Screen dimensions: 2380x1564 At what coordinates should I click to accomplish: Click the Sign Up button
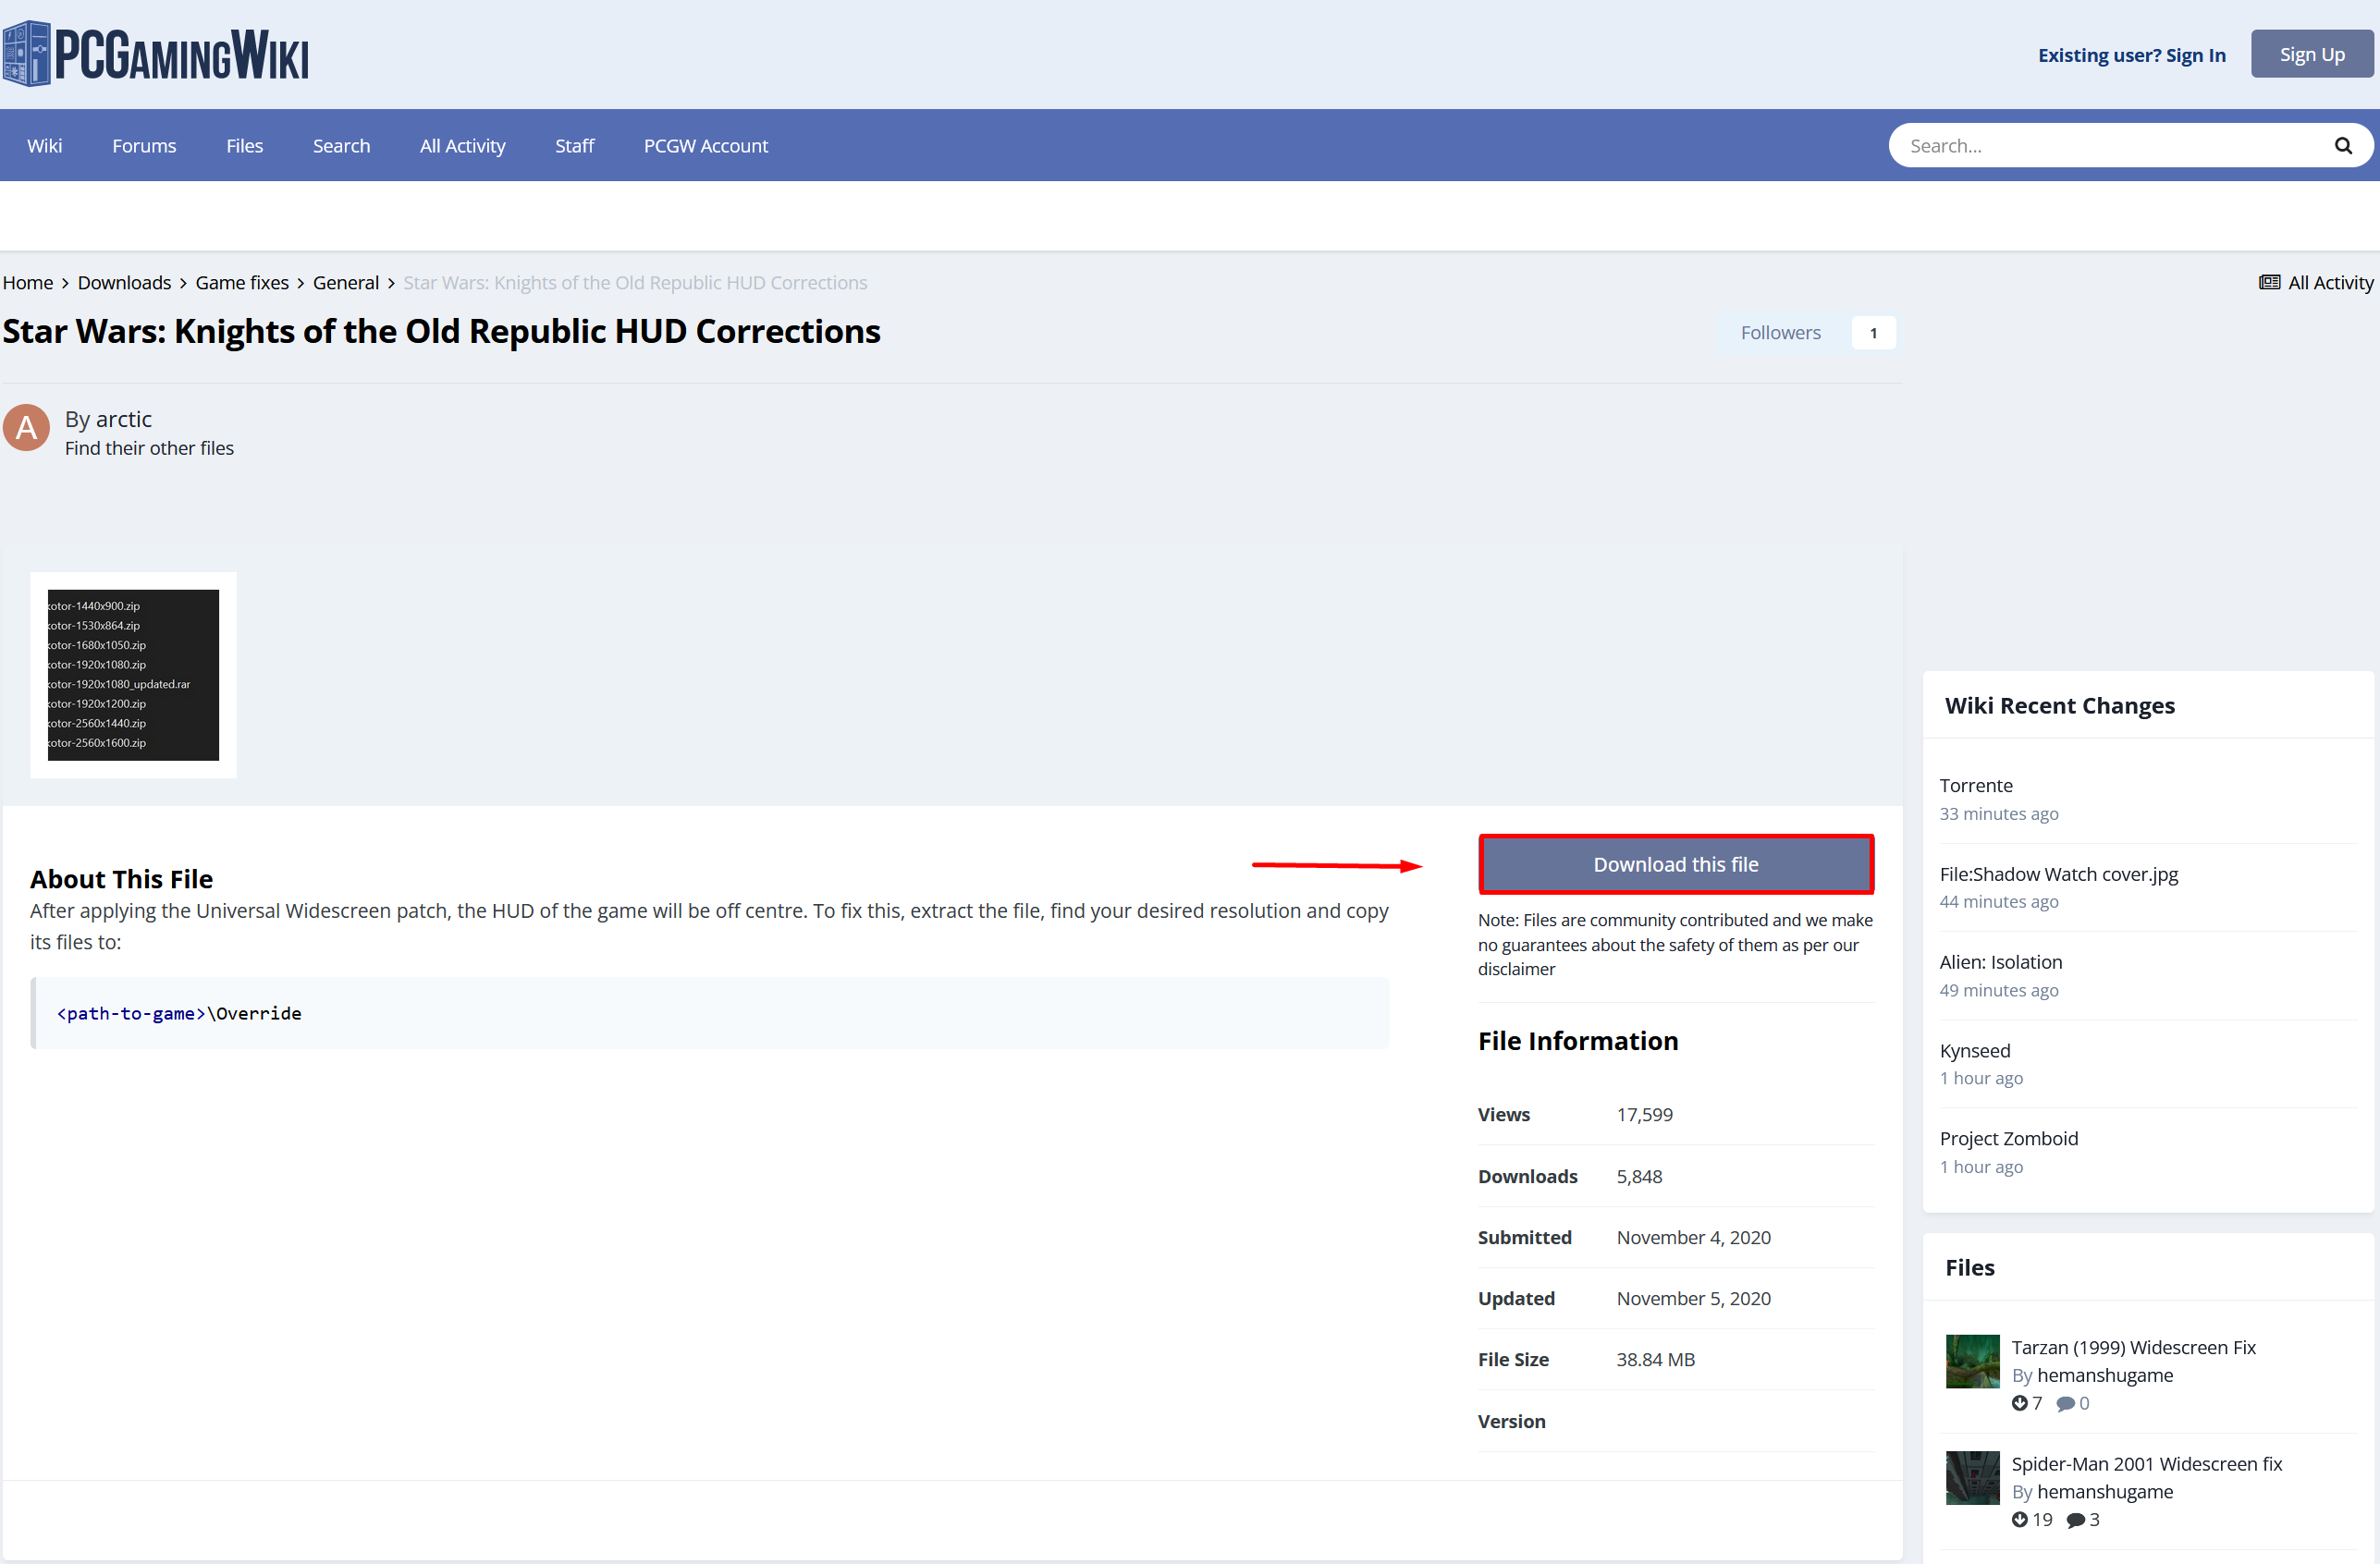pyautogui.click(x=2311, y=54)
